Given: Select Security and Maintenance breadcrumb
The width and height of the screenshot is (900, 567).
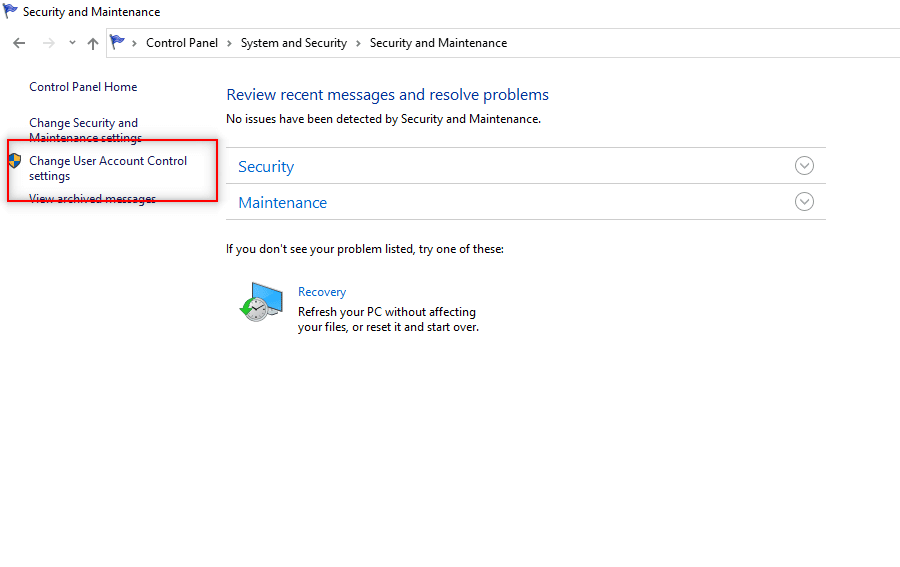Looking at the screenshot, I should (439, 43).
